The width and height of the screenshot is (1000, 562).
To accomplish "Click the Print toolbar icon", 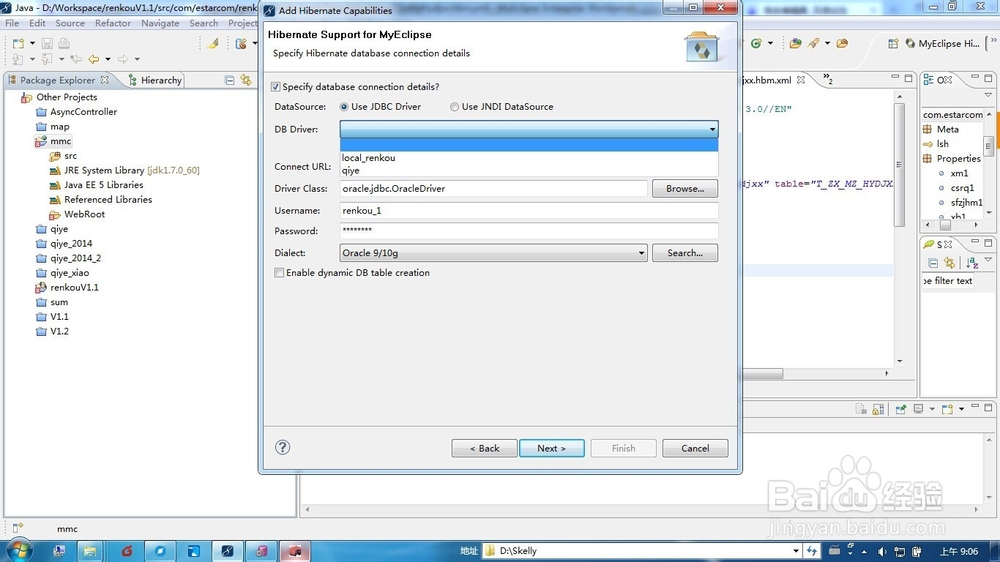I will click(64, 43).
